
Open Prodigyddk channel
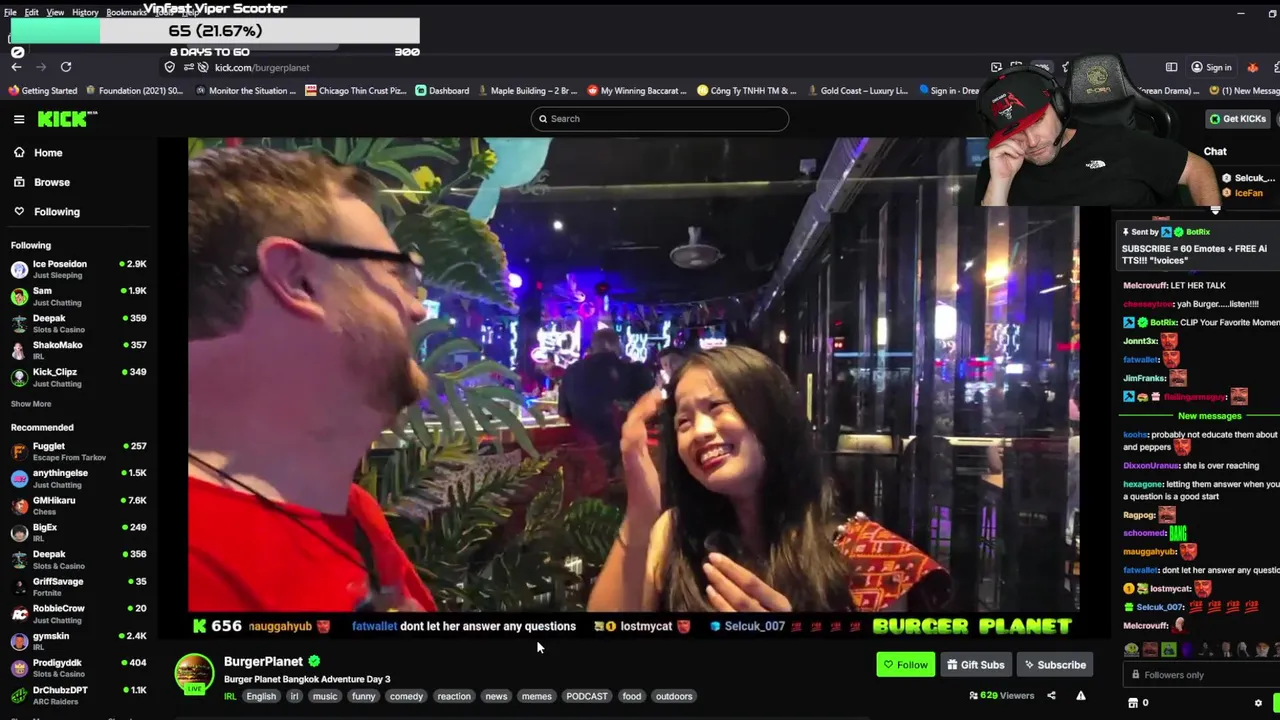tap(78, 667)
